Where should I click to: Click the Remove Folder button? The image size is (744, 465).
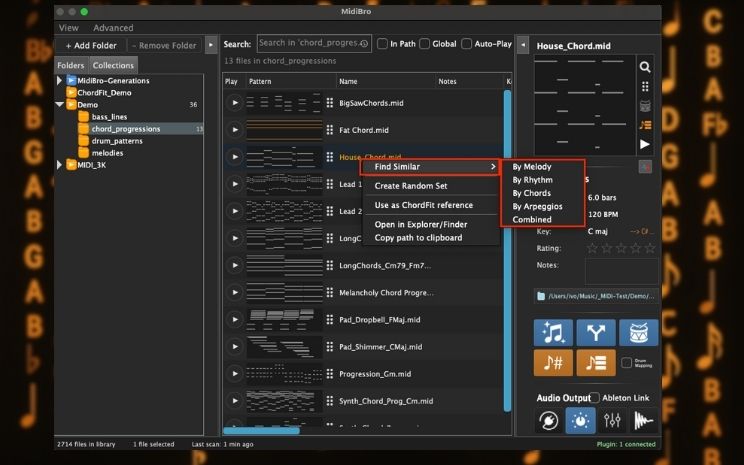pos(164,45)
